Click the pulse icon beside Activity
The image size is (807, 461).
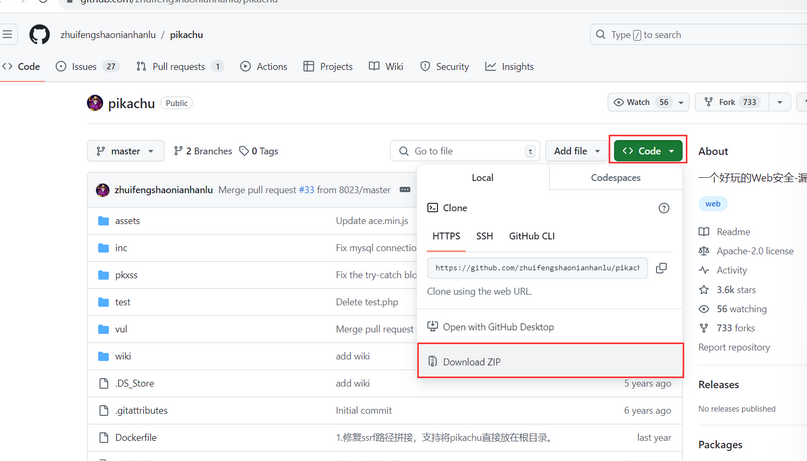[704, 270]
